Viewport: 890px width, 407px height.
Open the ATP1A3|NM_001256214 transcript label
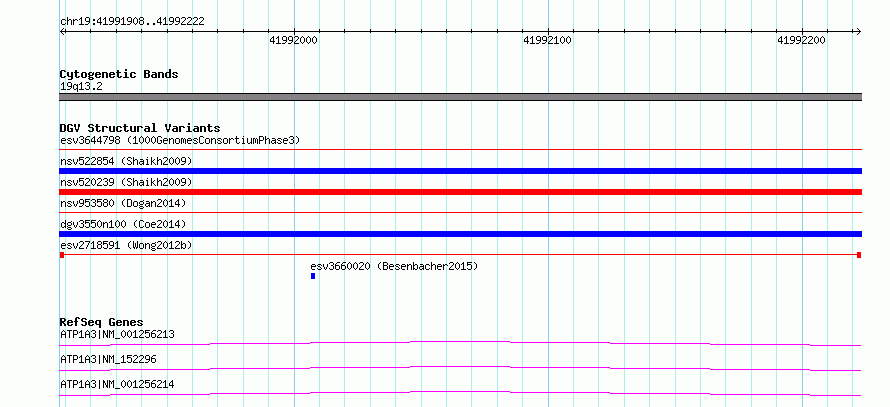click(x=117, y=384)
